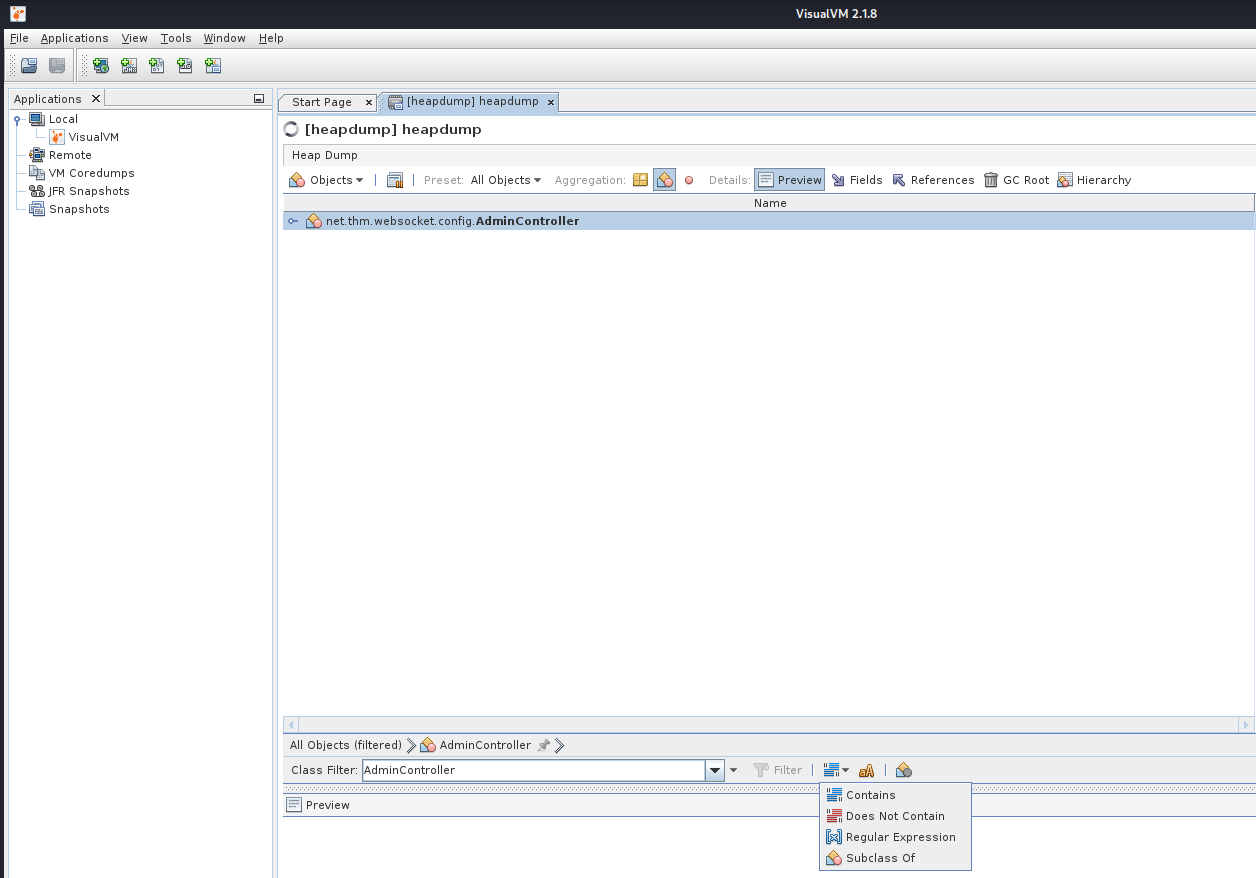Select JFR Snapshots in Applications tree
The image size is (1256, 878).
pos(89,191)
